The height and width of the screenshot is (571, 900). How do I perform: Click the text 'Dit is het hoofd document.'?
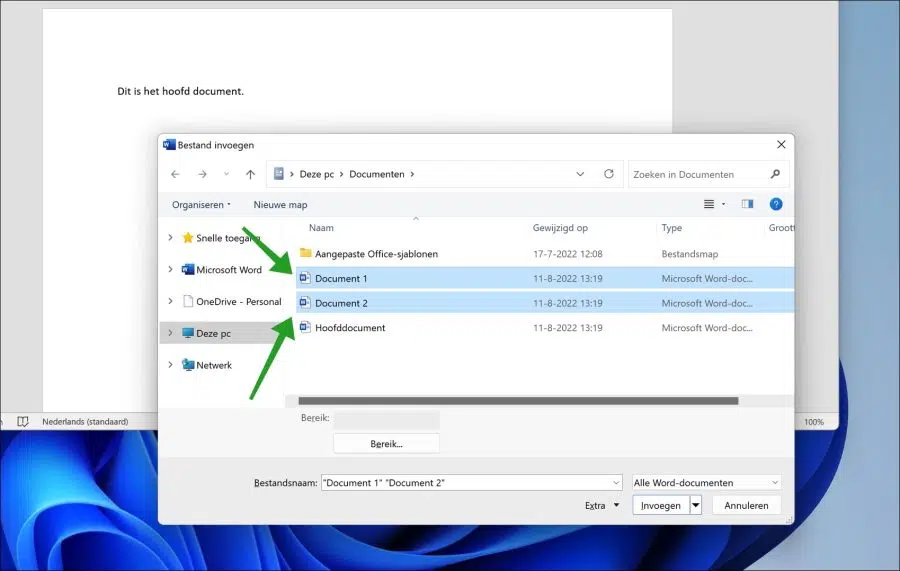coord(180,91)
